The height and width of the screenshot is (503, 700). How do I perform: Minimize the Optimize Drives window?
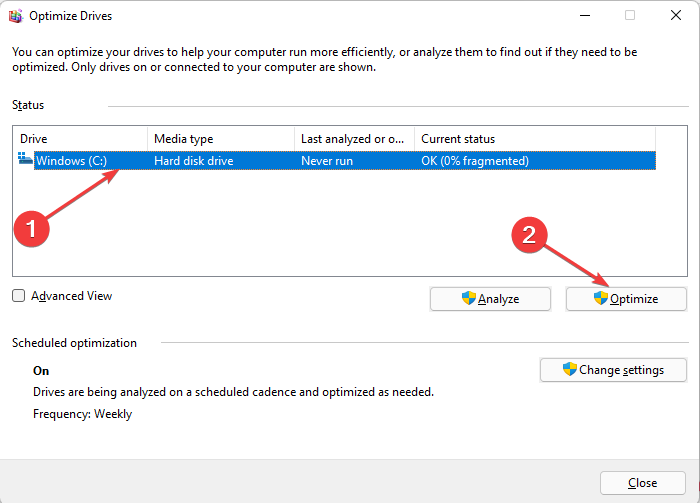pyautogui.click(x=582, y=16)
